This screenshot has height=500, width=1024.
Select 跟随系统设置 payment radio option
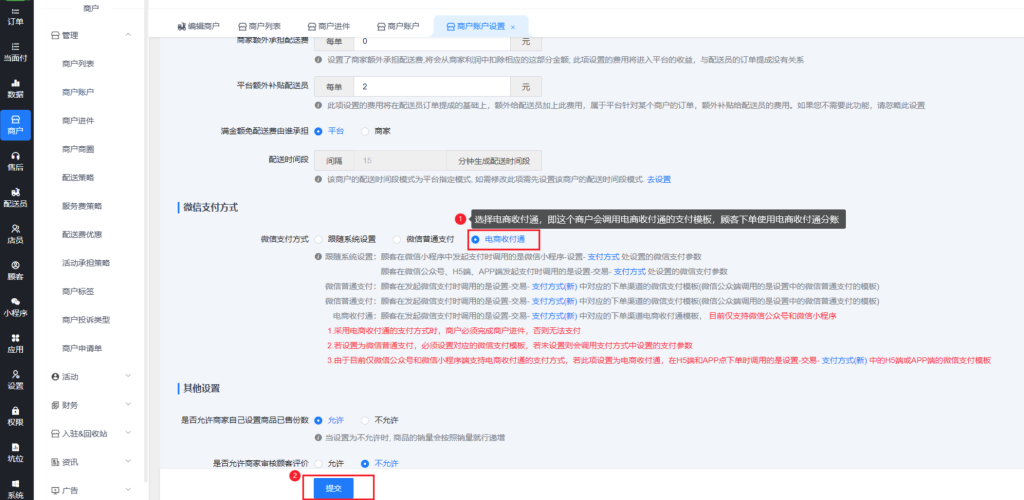[319, 239]
